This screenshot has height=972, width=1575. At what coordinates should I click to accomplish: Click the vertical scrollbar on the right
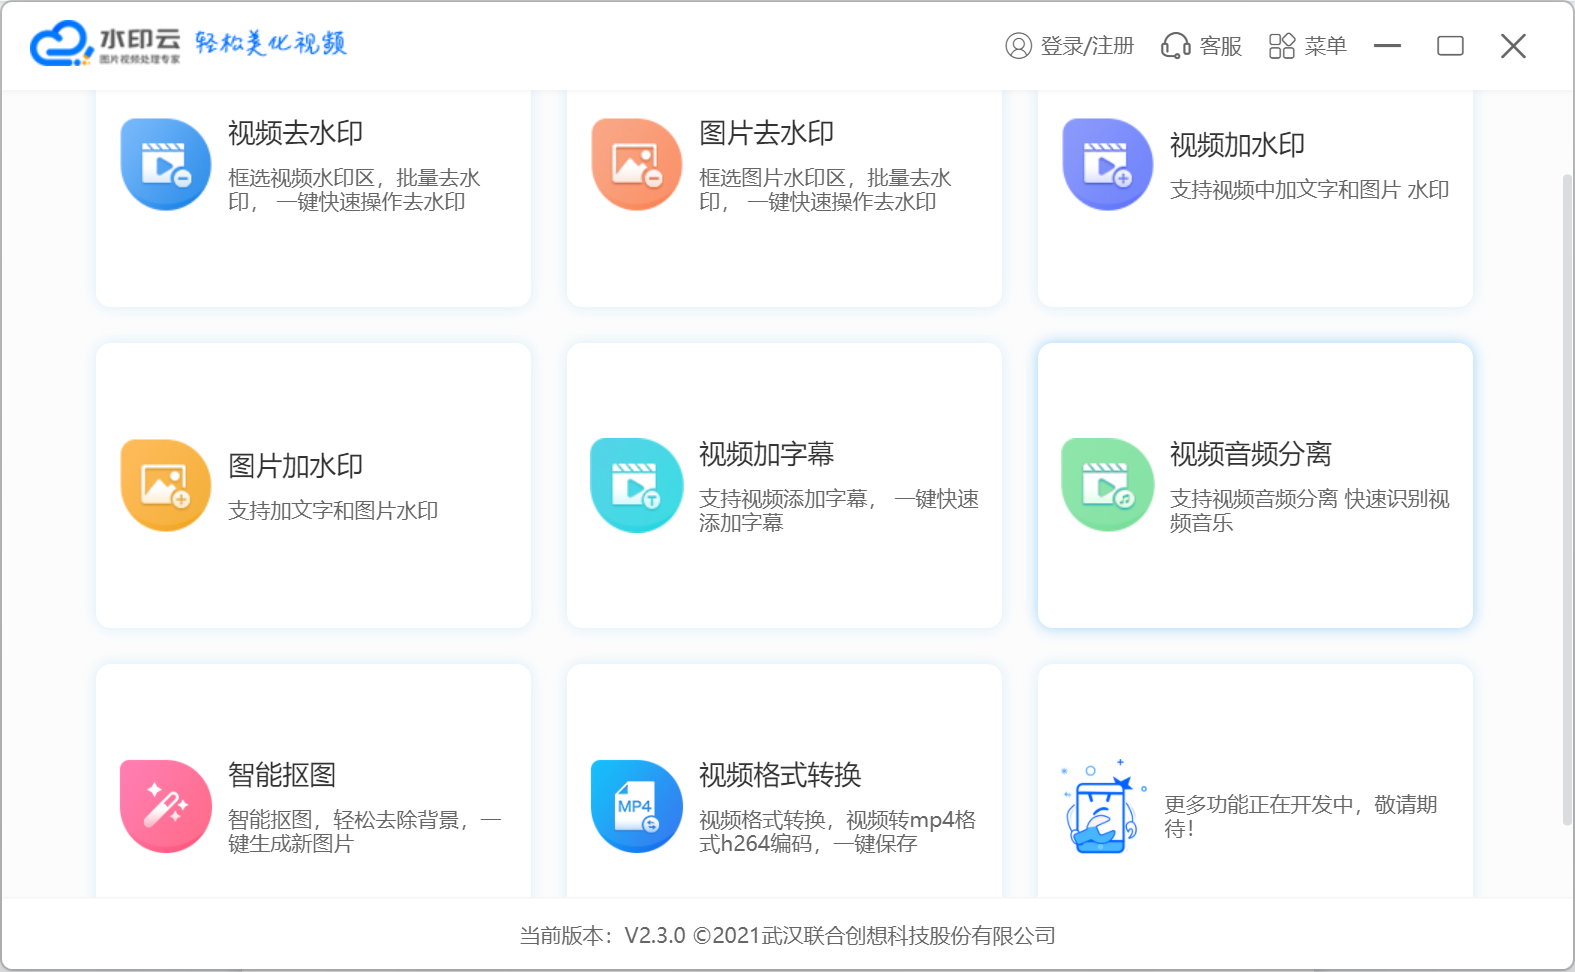1567,500
